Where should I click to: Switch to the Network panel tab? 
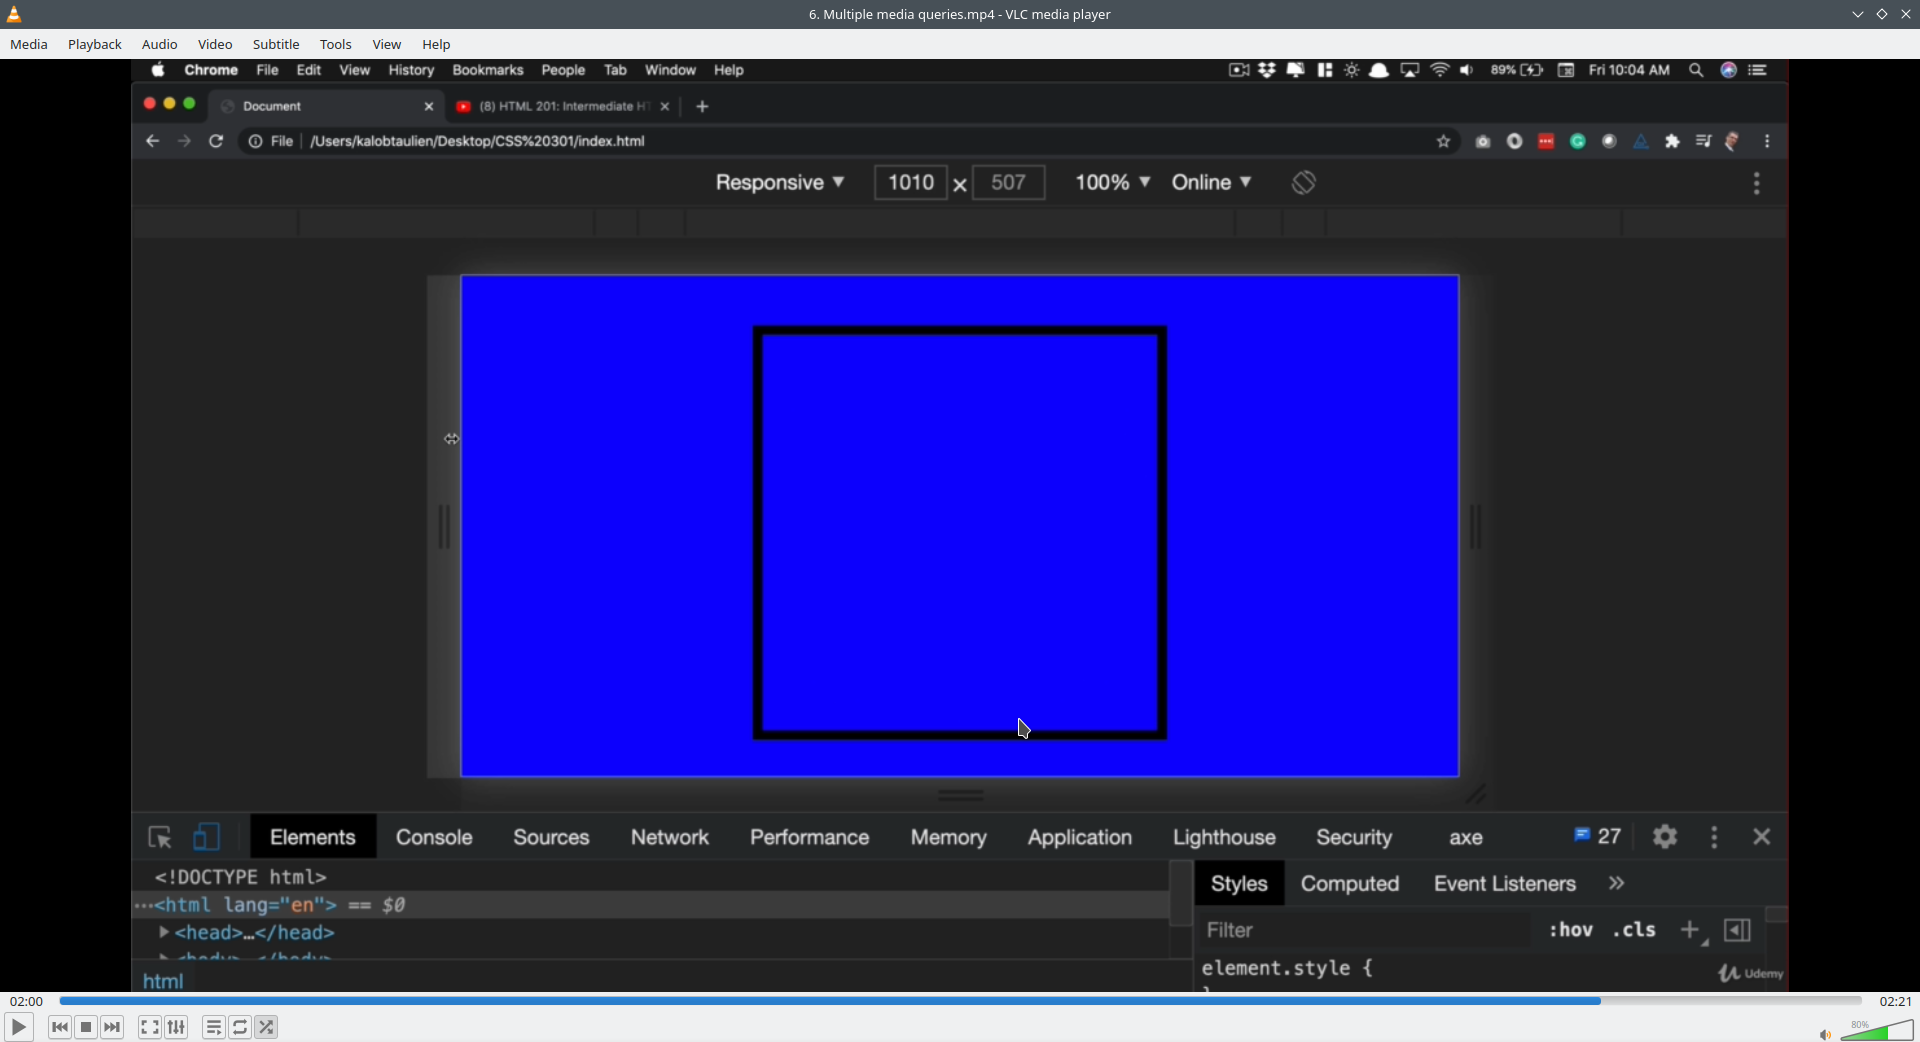tap(670, 837)
